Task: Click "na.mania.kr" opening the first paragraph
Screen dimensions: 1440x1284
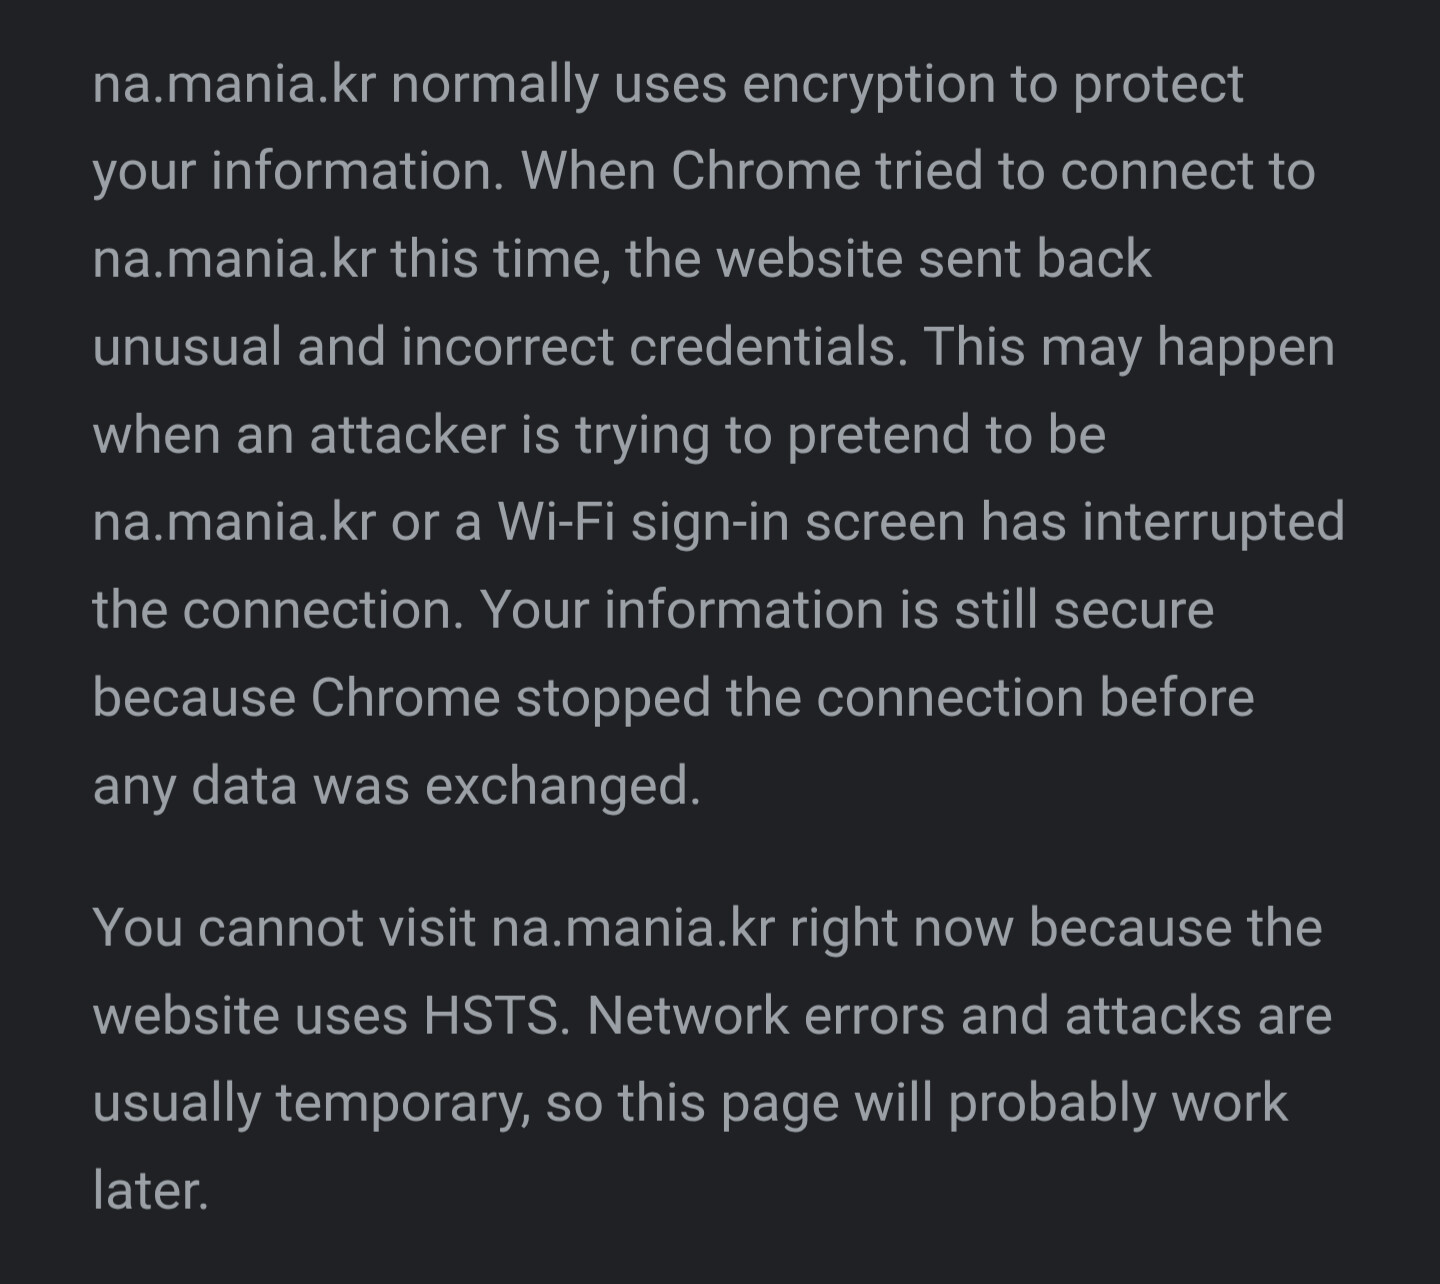Action: (234, 84)
